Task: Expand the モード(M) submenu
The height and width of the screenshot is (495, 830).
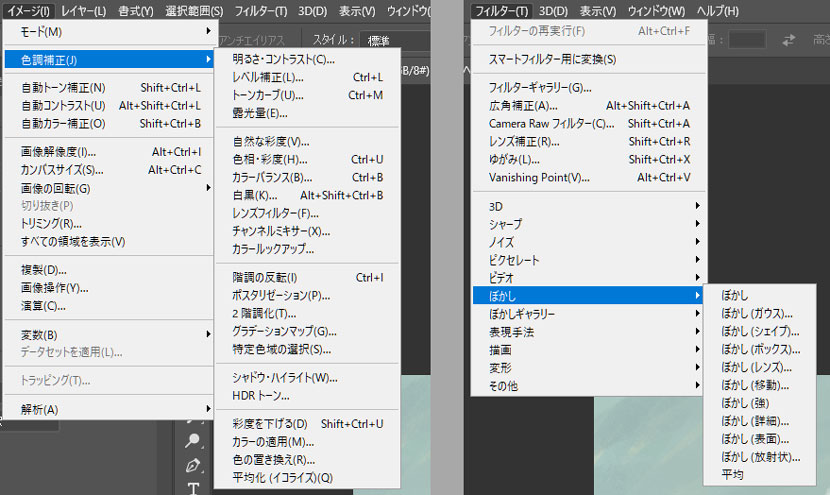Action: [x=109, y=32]
